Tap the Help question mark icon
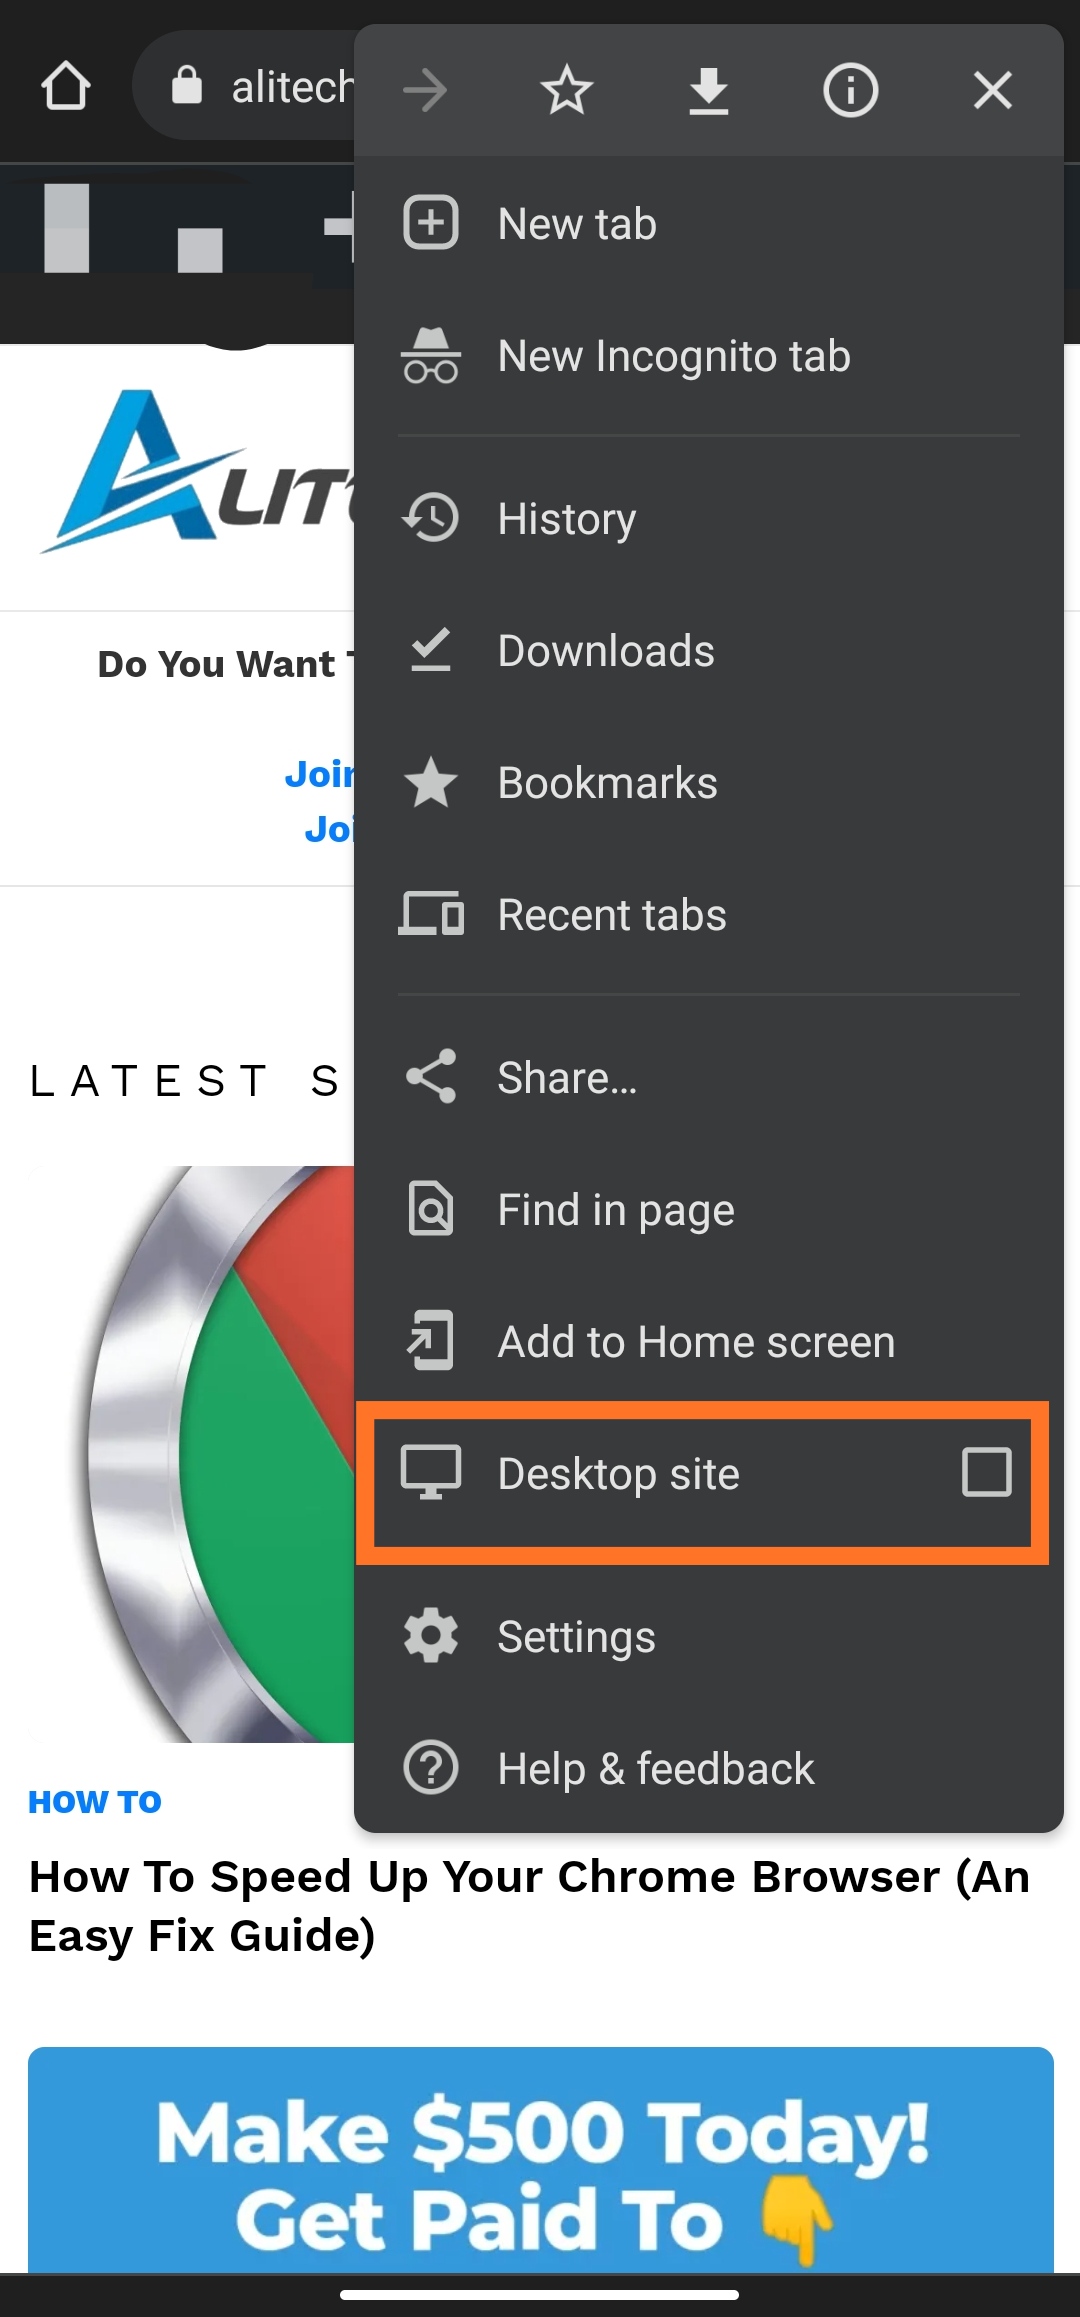Image resolution: width=1080 pixels, height=2317 pixels. pyautogui.click(x=431, y=1768)
